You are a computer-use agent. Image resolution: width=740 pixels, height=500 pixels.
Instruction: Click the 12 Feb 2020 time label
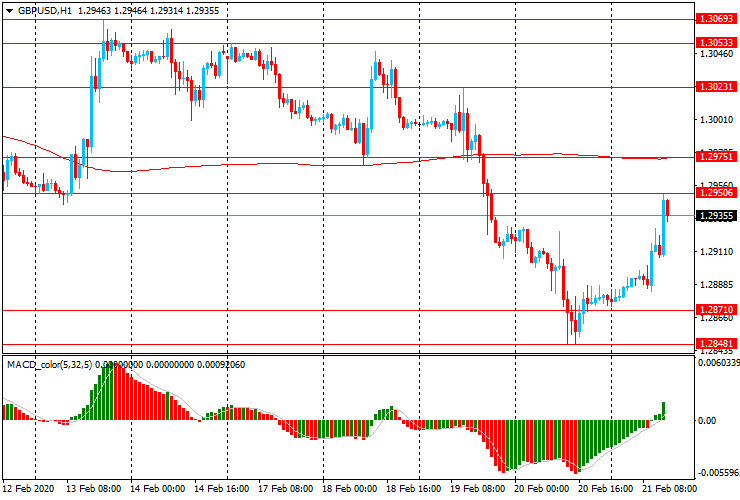pos(28,489)
